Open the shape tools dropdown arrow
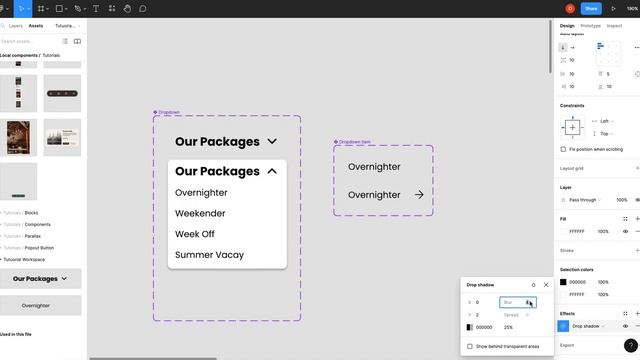The width and height of the screenshot is (640, 360). coord(66,9)
